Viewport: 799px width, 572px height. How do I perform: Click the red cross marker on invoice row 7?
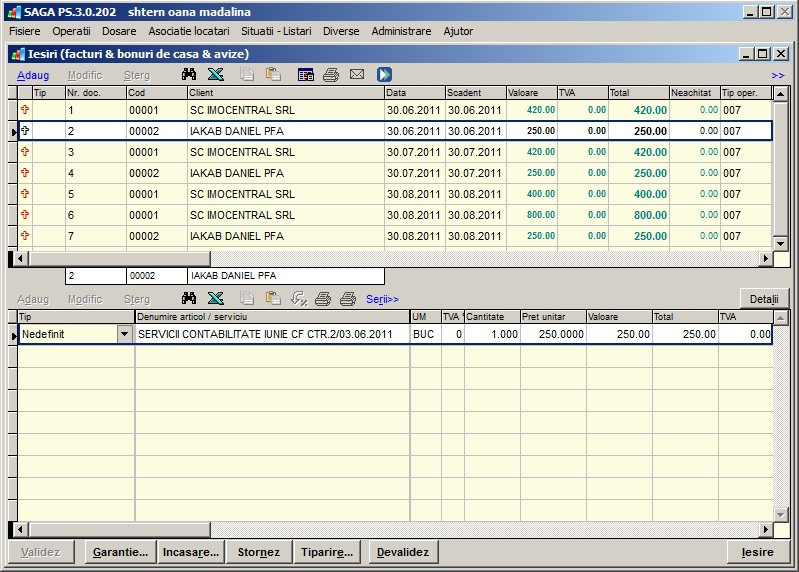24,235
